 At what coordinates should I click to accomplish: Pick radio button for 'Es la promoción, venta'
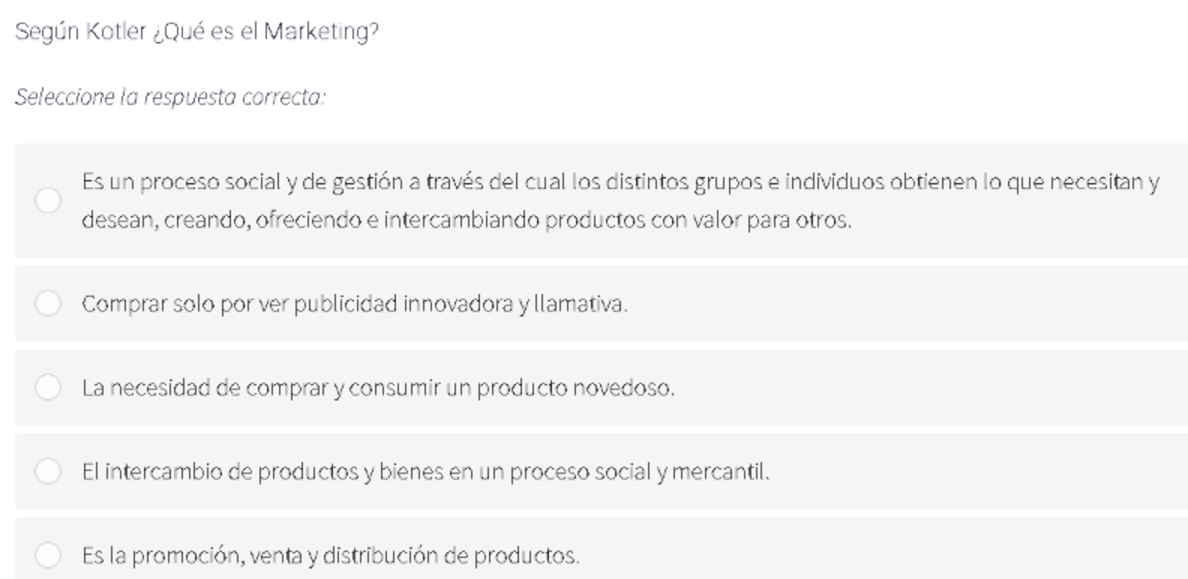[x=48, y=555]
